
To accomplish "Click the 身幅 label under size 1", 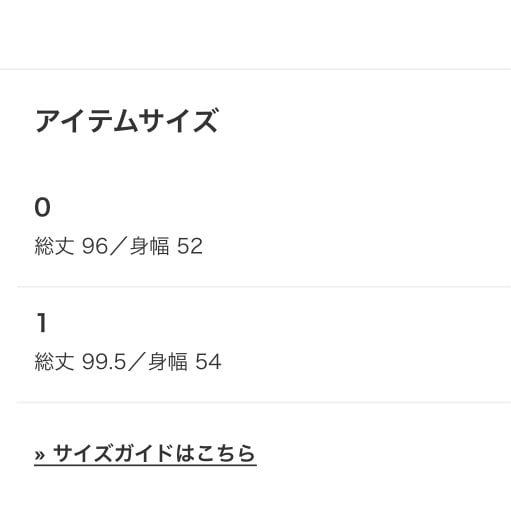I will [x=168, y=362].
